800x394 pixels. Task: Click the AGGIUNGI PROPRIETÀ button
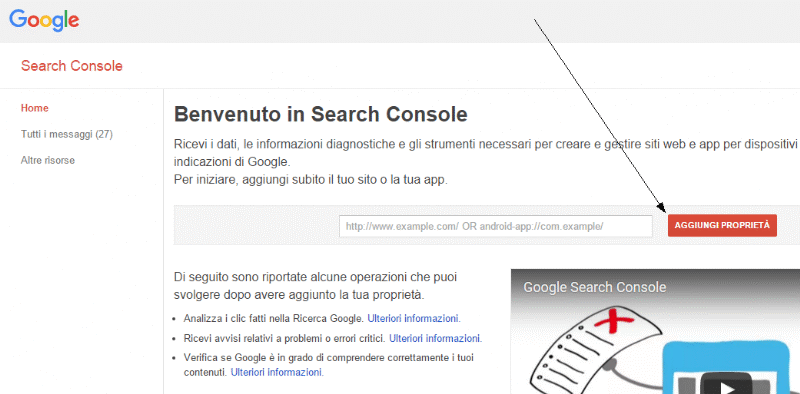722,225
